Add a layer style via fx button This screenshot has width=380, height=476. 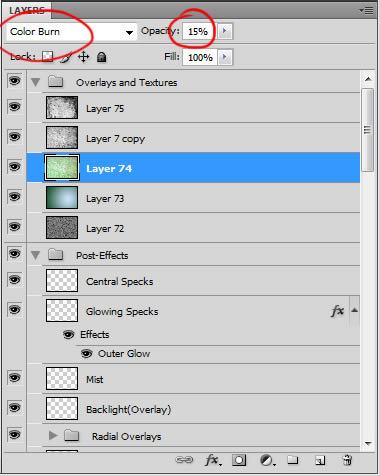(213, 460)
